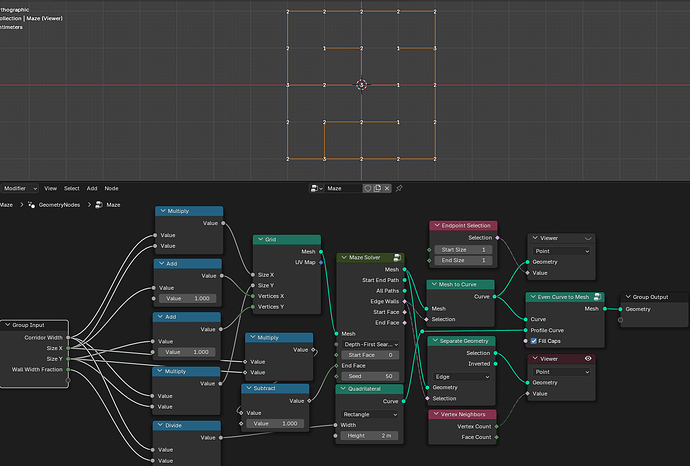Screen dimensions: 690x466
Task: Toggle the pin icon in the node editor header
Action: click(x=399, y=188)
